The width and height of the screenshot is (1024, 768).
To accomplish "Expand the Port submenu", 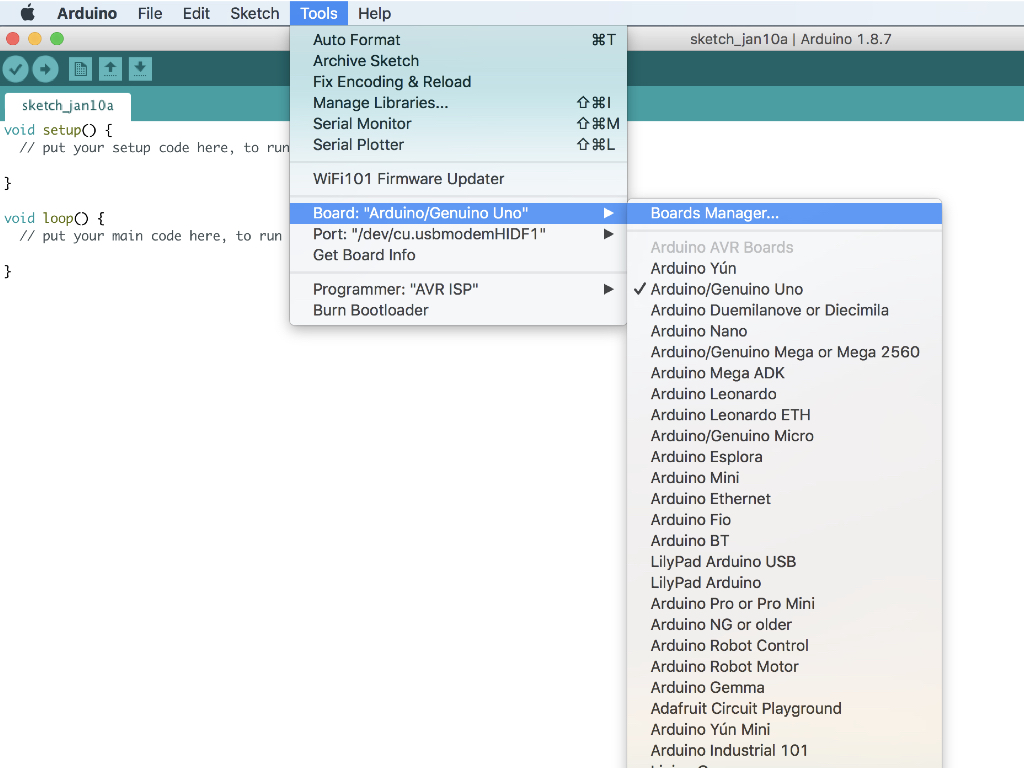I will click(458, 234).
